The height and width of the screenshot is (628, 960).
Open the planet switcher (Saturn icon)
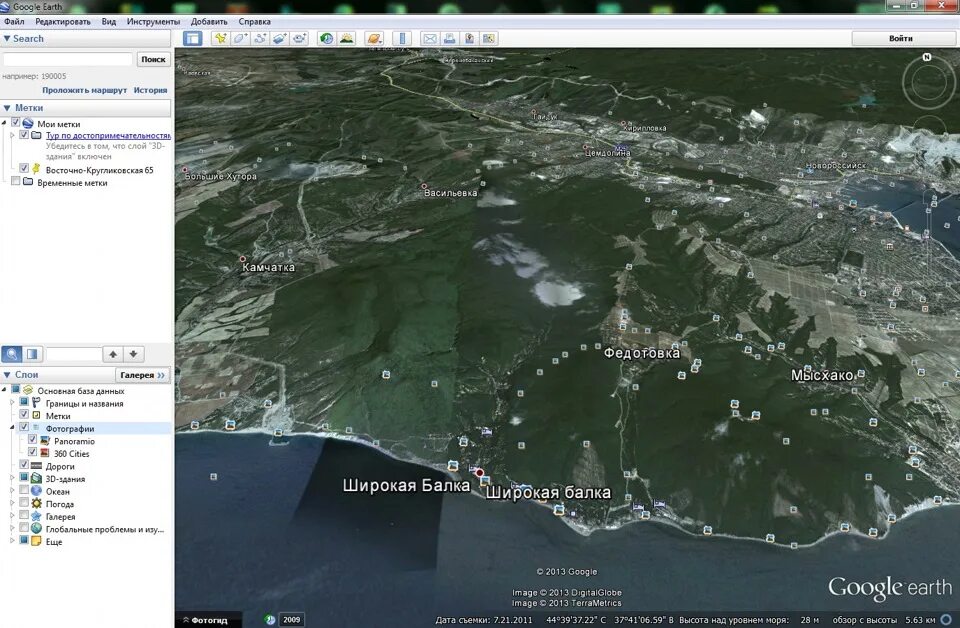[x=373, y=39]
